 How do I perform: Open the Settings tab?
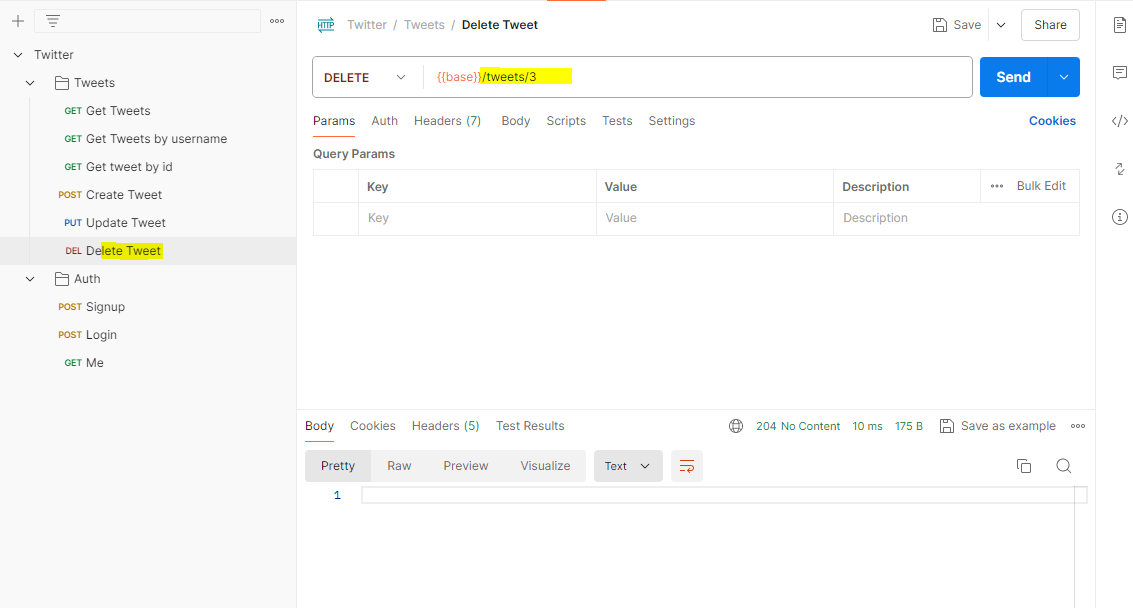(671, 121)
